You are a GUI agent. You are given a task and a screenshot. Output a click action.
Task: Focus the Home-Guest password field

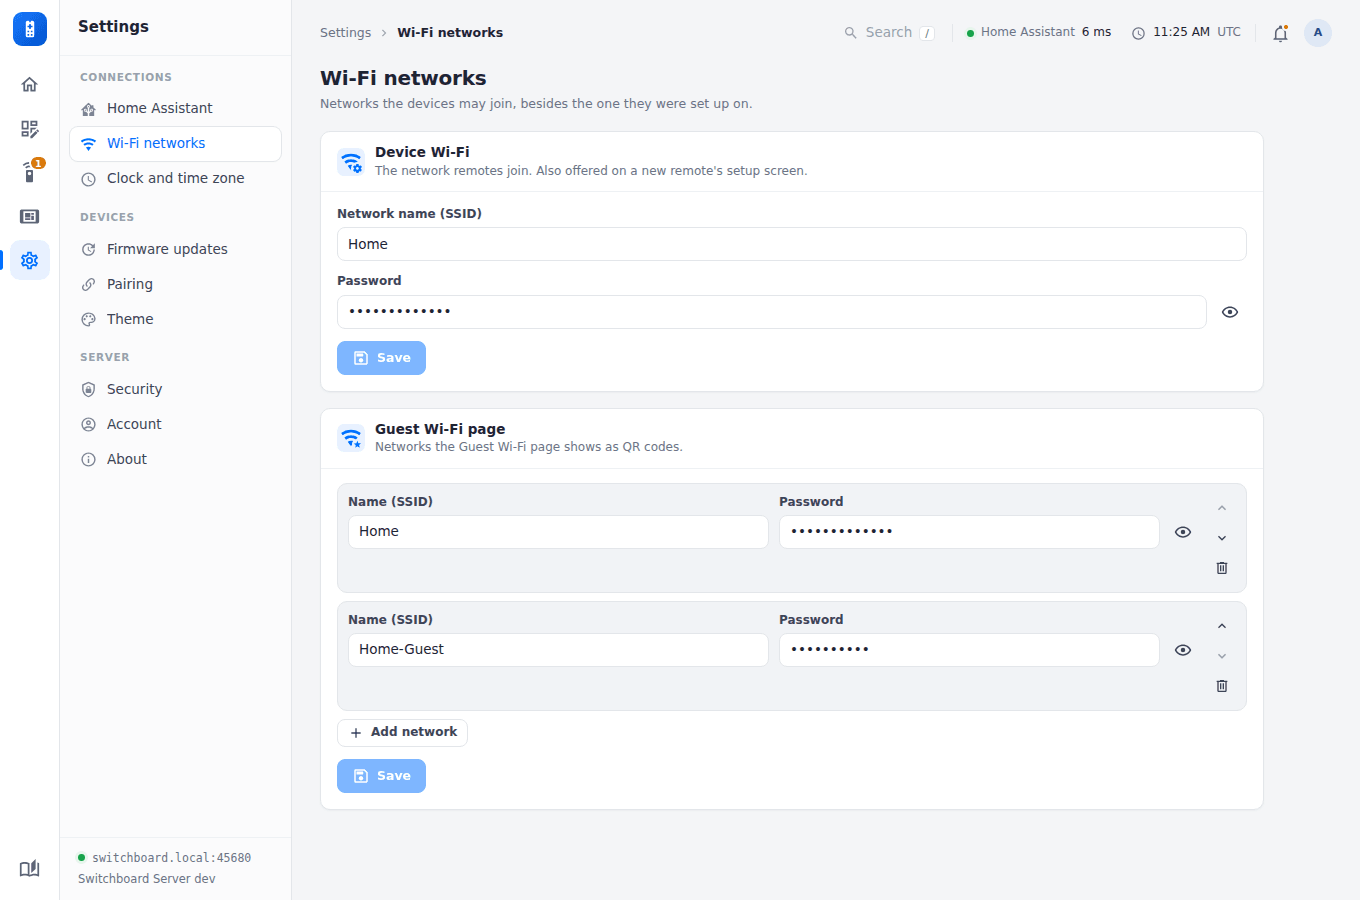[x=969, y=650]
